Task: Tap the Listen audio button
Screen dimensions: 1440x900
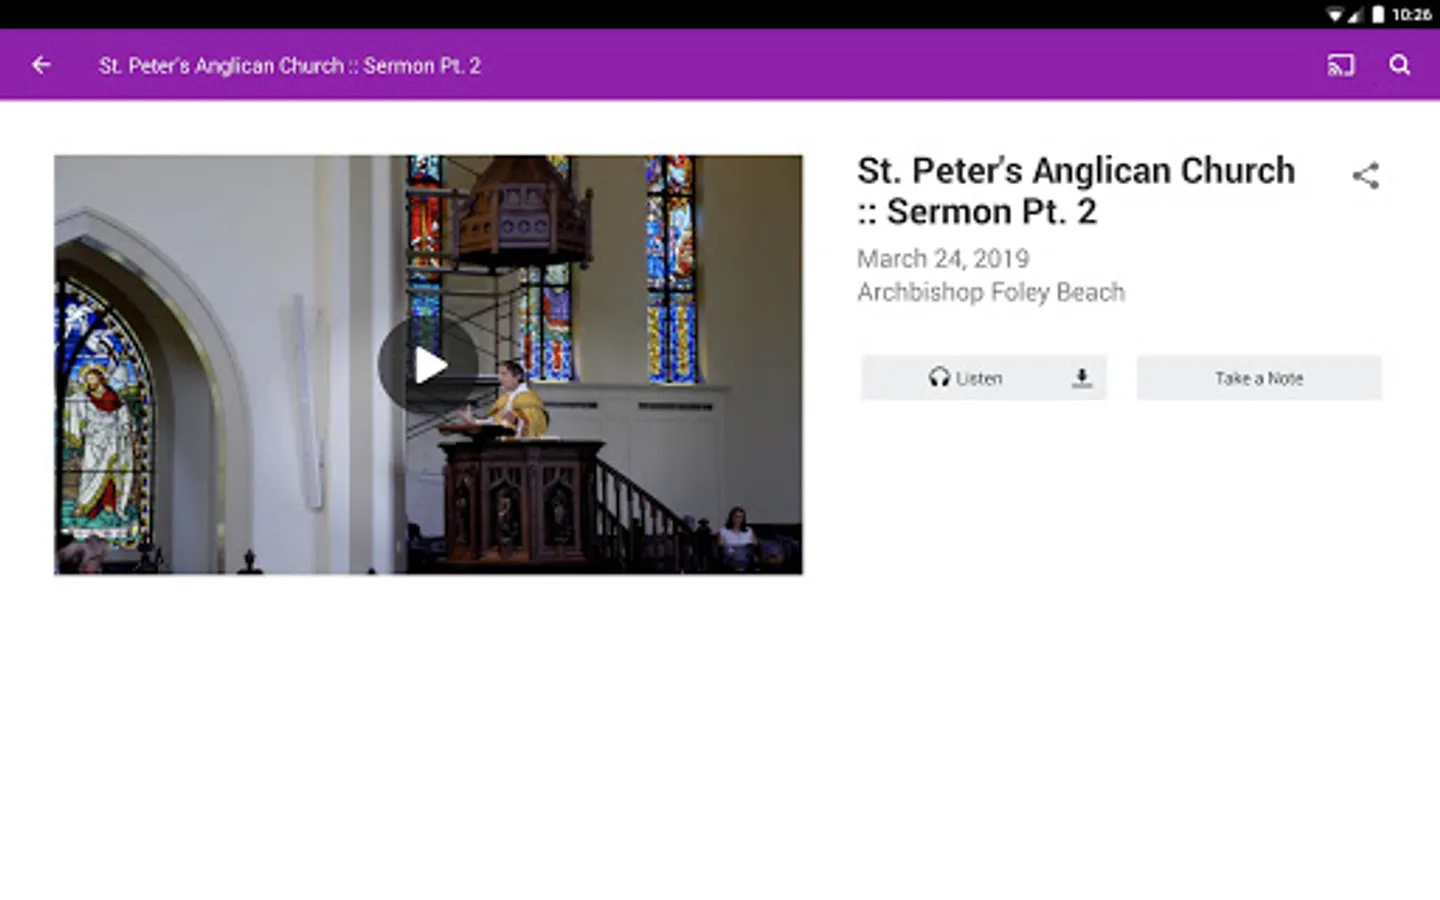Action: coord(964,378)
